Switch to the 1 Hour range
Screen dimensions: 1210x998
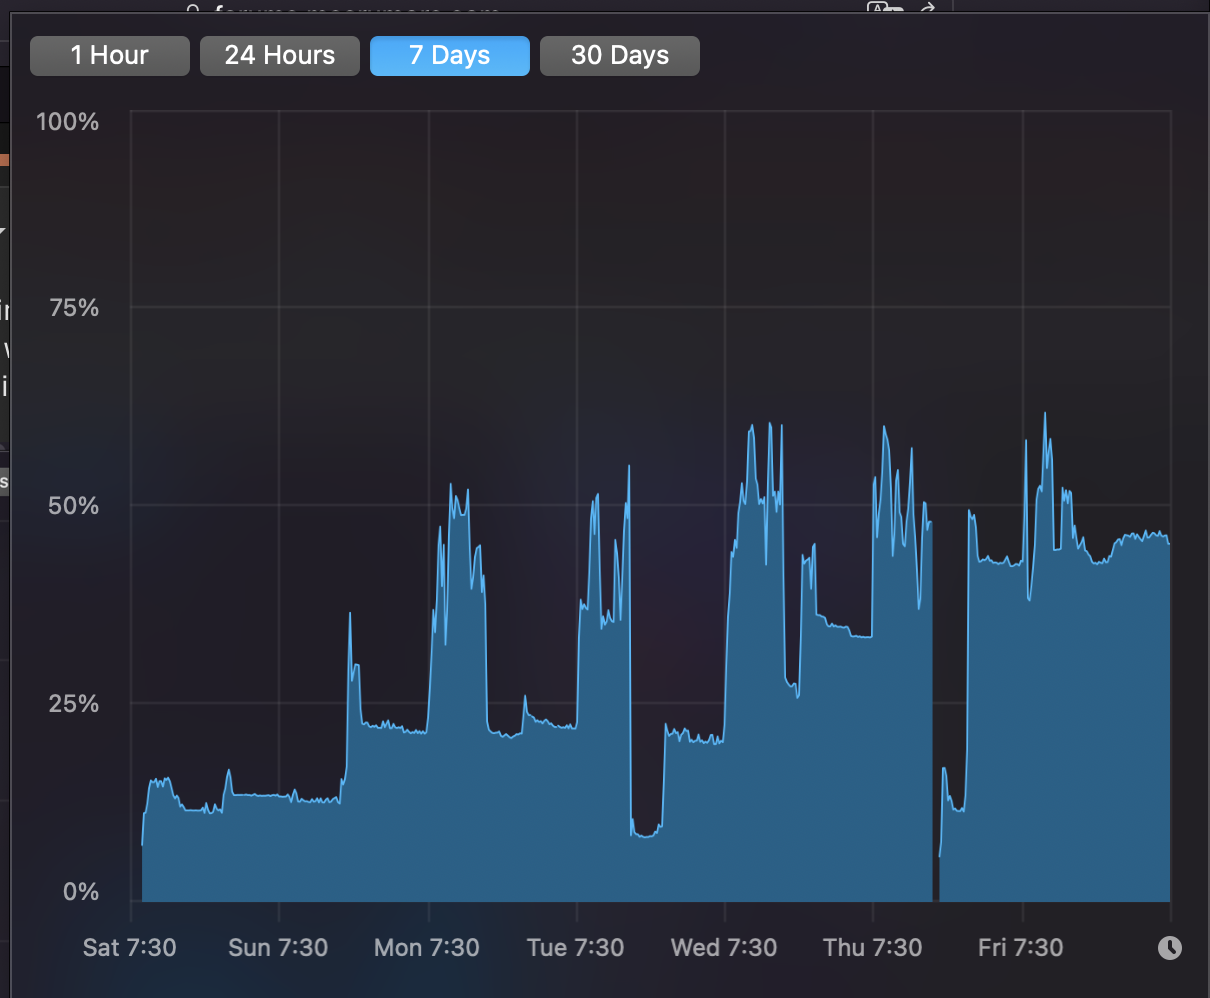(110, 56)
